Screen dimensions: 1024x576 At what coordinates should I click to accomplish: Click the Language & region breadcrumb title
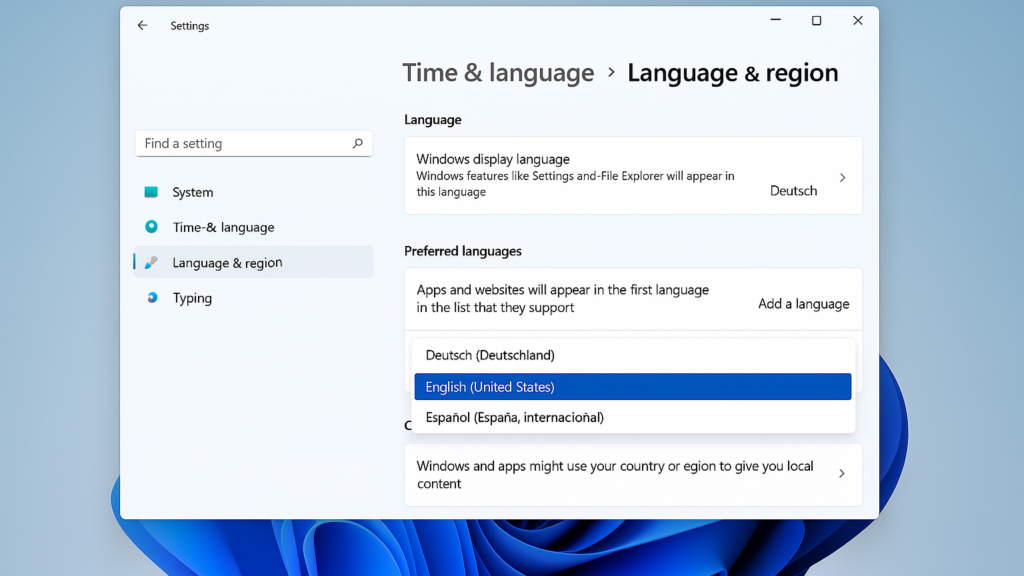(x=733, y=72)
